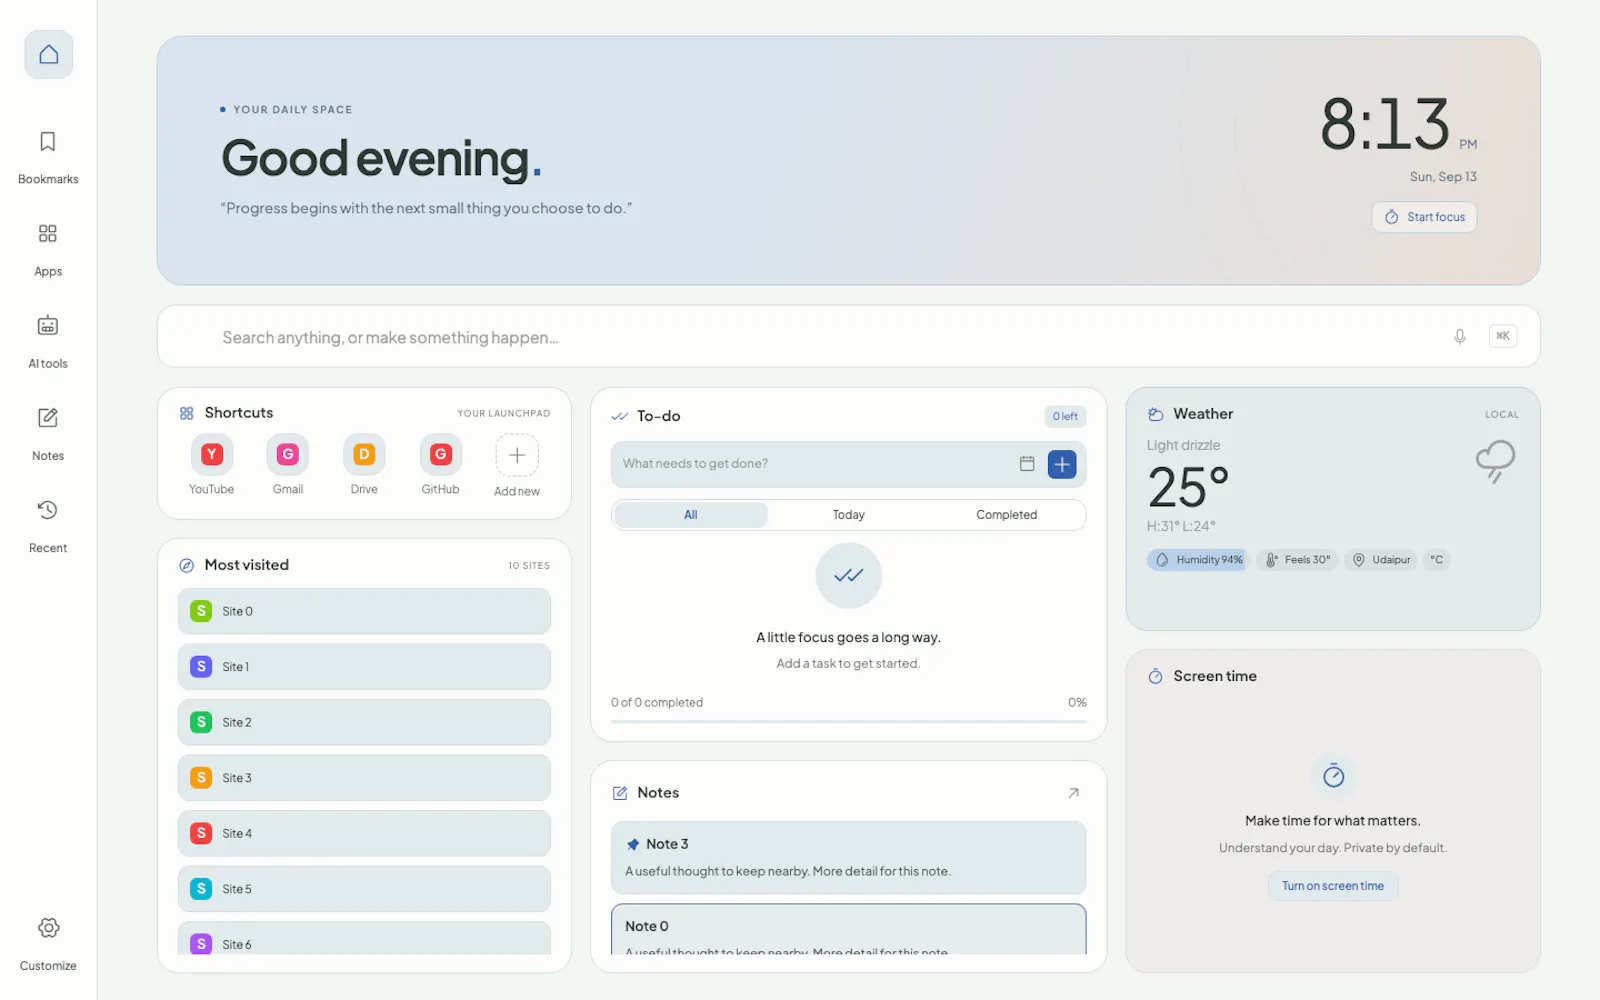Click the Notes widget header icon
This screenshot has height=1000, width=1600.
click(620, 793)
